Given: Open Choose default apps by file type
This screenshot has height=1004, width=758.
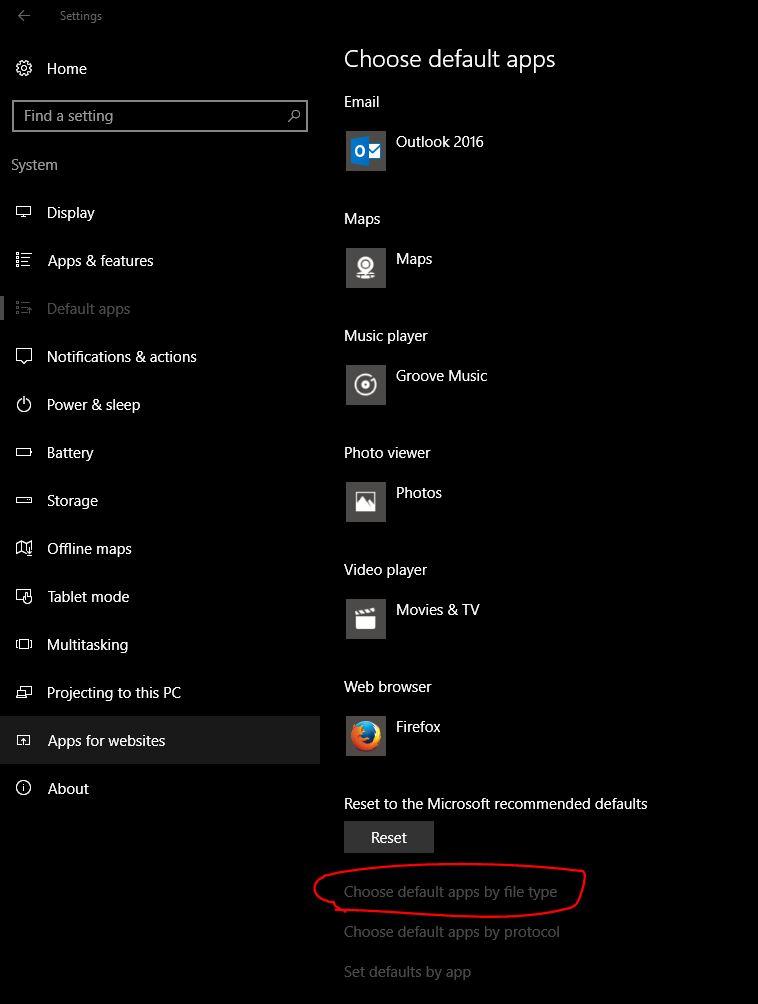Looking at the screenshot, I should (450, 891).
